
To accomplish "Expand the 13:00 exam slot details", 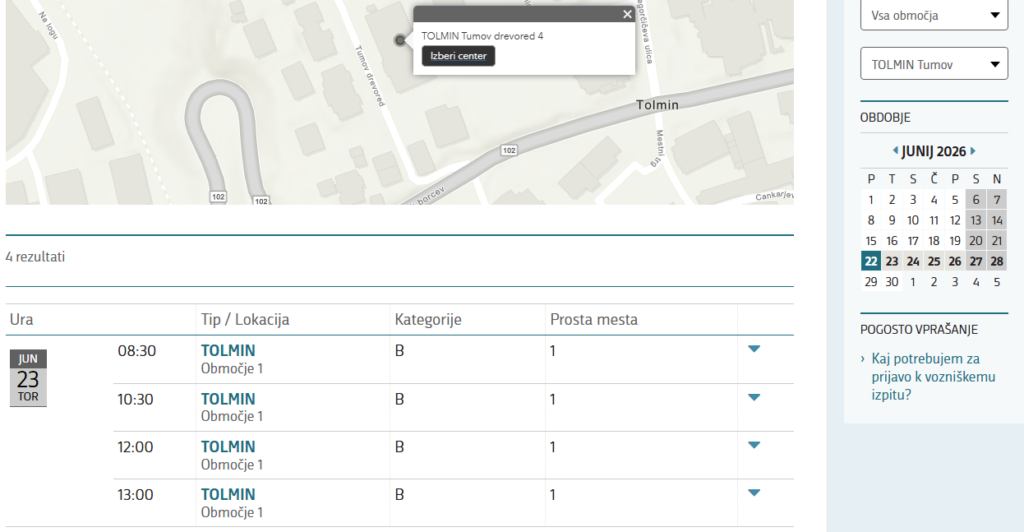I will (x=754, y=492).
